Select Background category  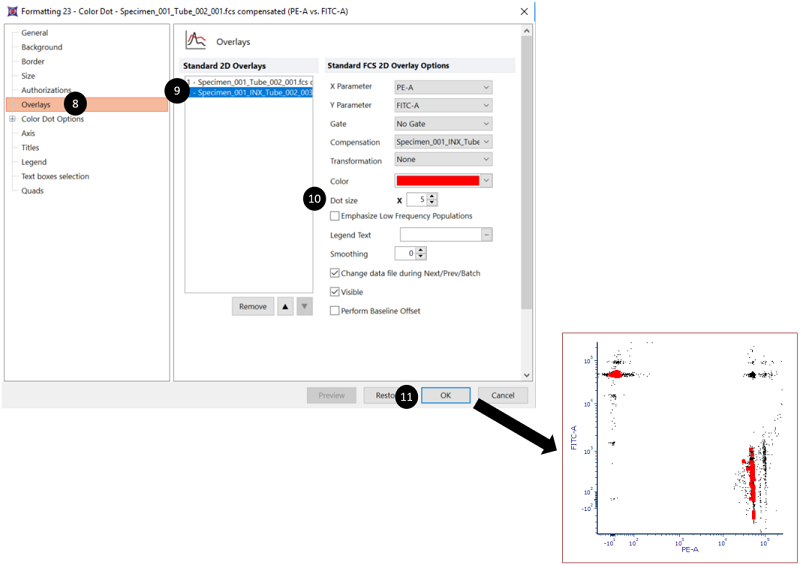pyautogui.click(x=42, y=47)
